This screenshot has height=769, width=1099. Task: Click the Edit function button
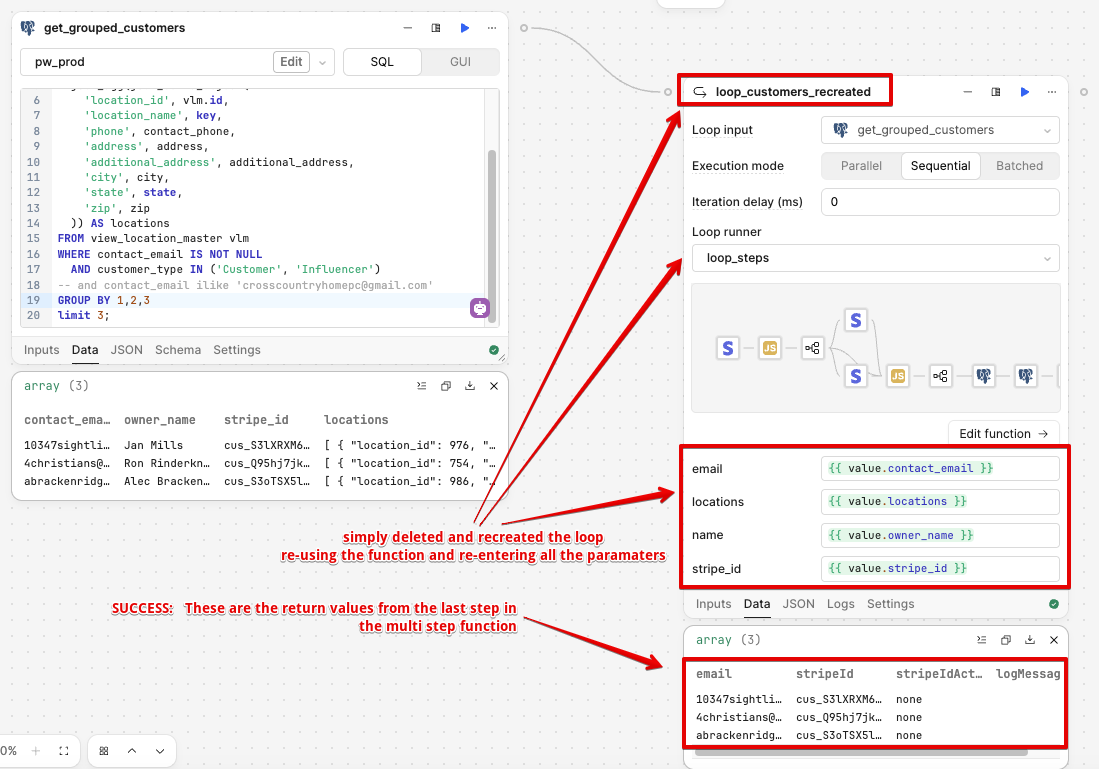(1003, 433)
